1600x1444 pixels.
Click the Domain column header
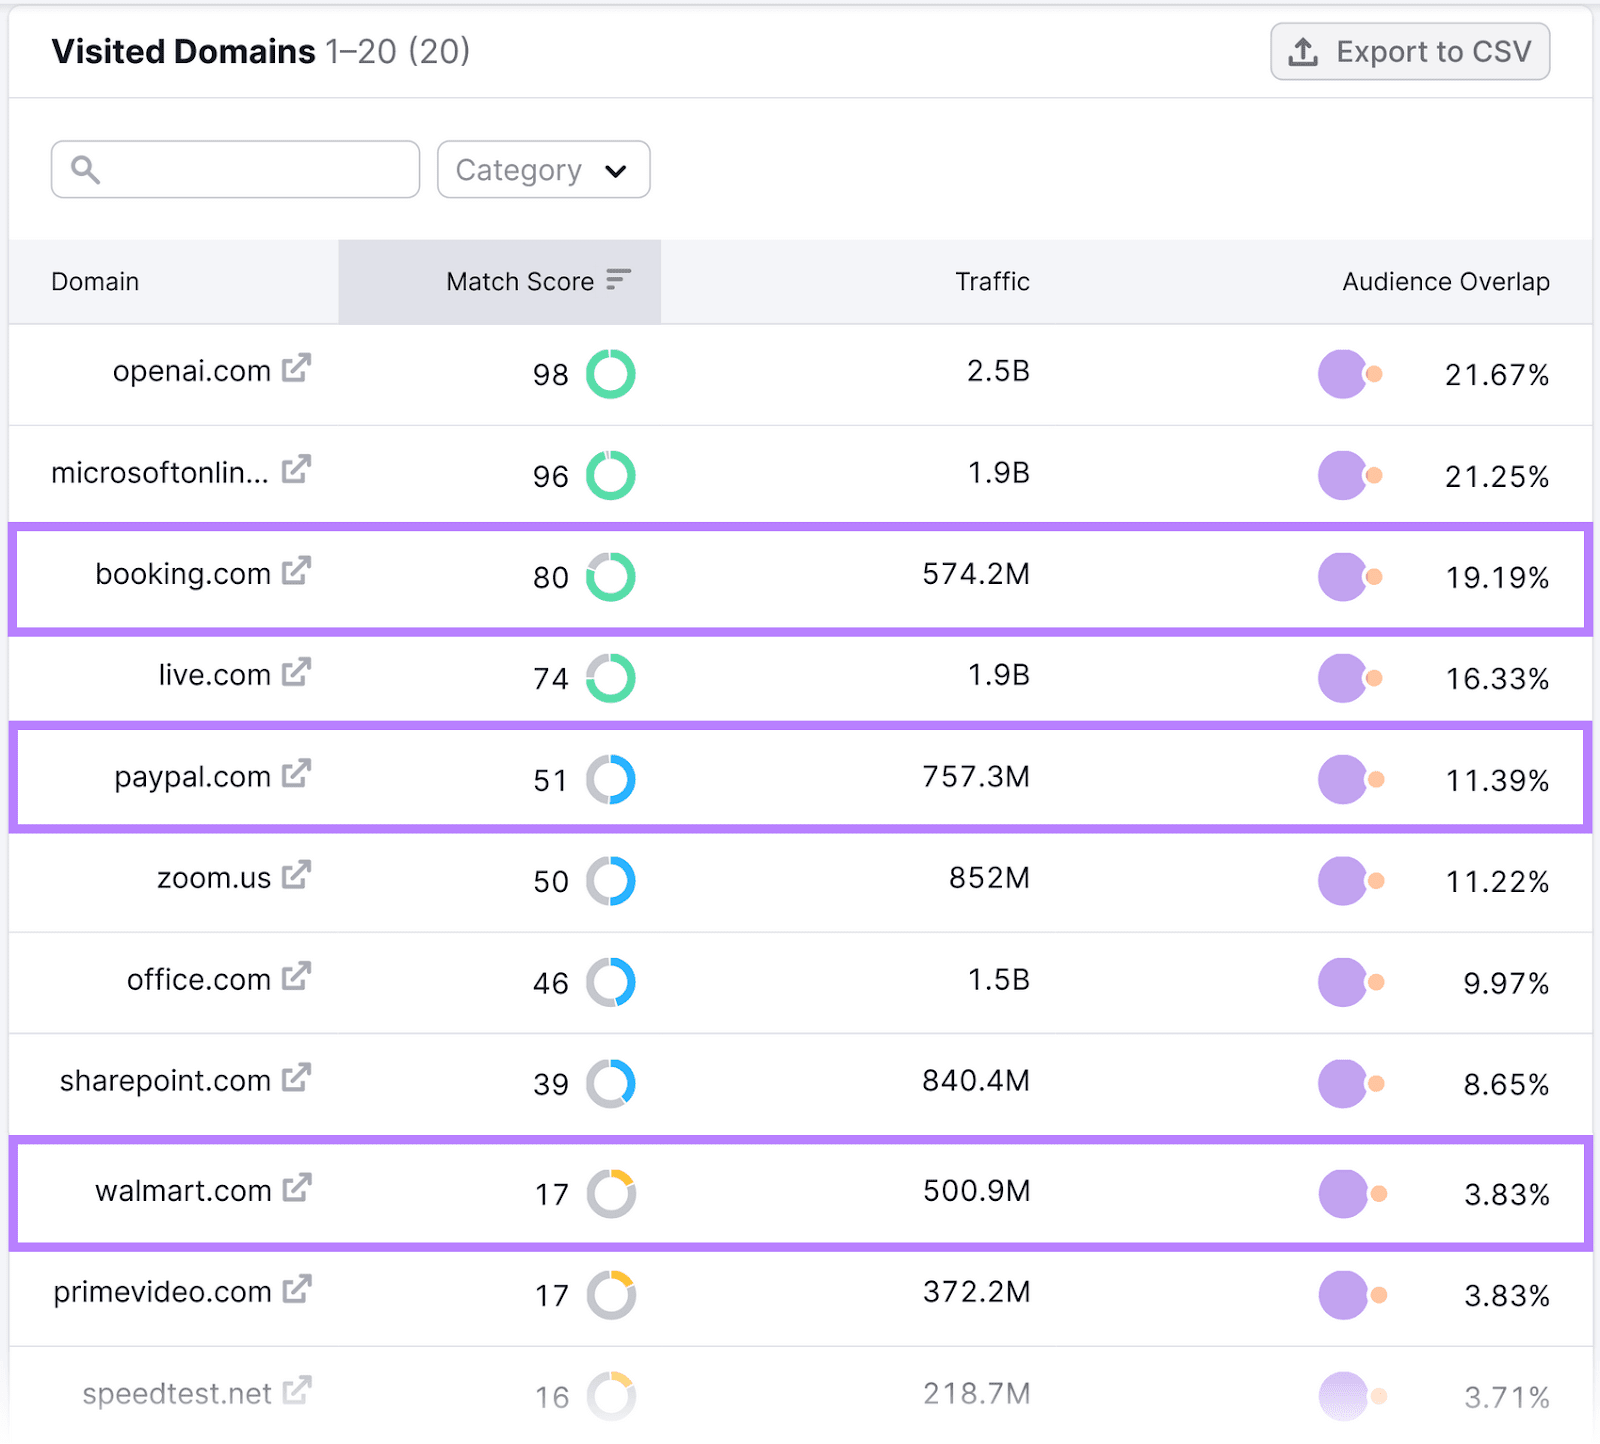(94, 281)
